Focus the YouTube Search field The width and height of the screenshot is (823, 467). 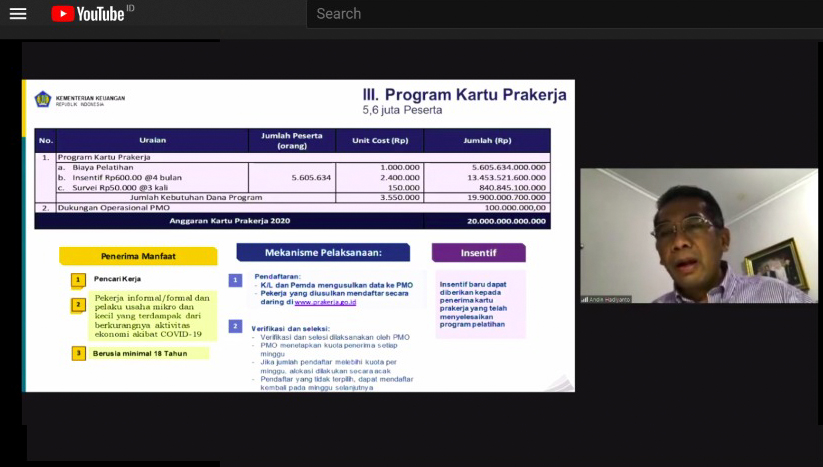point(565,14)
